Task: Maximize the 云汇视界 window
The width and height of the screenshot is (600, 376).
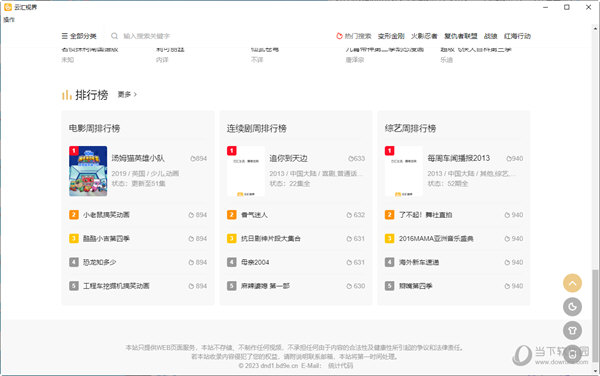Action: 567,7
